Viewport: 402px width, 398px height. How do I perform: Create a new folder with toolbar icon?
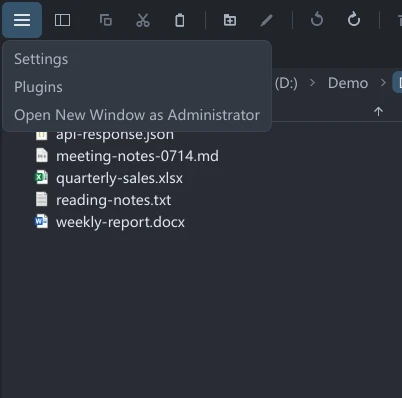pyautogui.click(x=230, y=20)
